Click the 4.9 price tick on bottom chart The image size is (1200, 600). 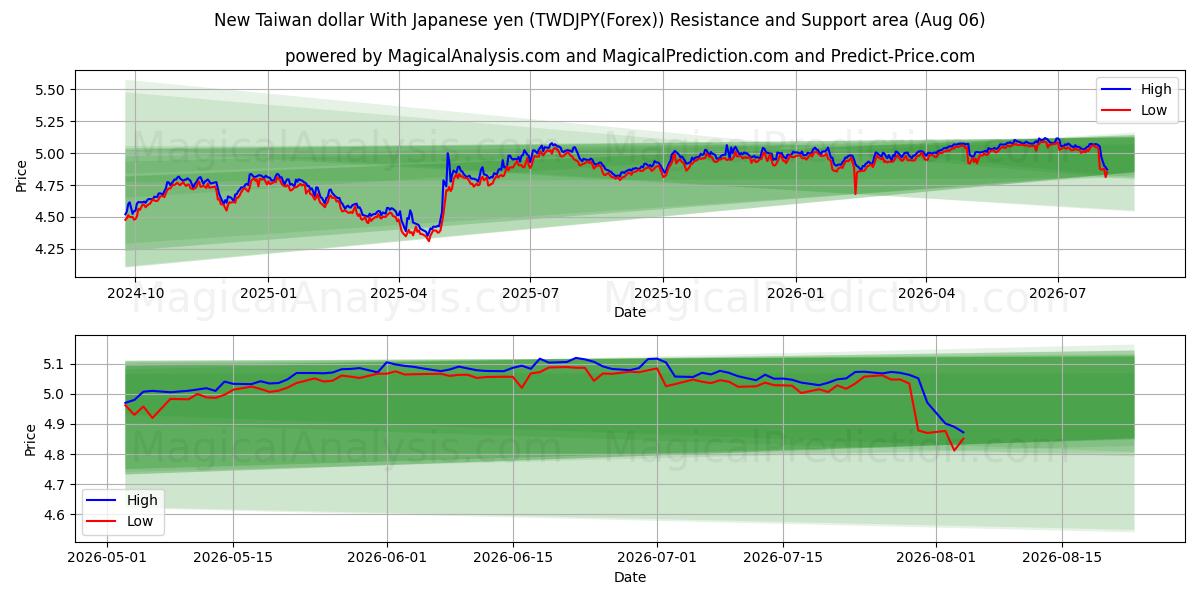54,424
